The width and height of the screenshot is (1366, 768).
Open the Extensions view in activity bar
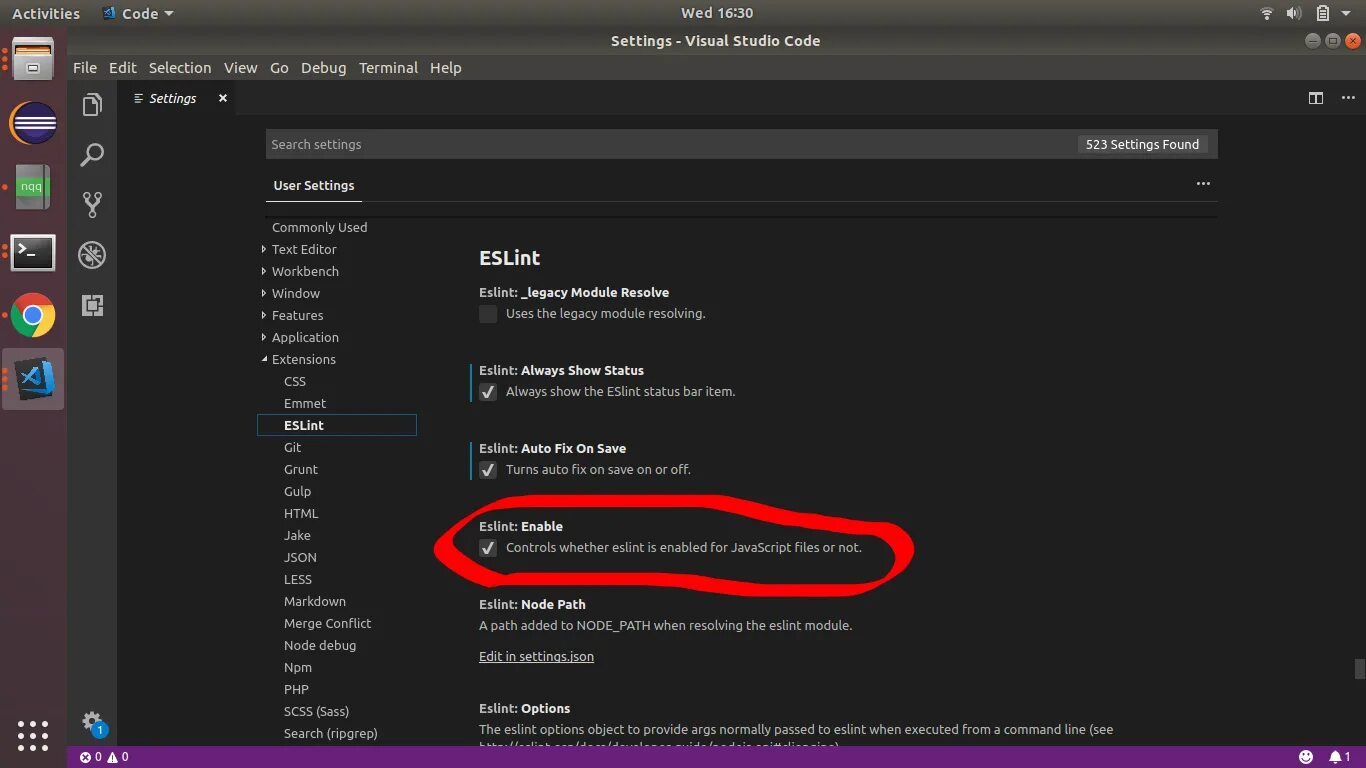coord(92,305)
